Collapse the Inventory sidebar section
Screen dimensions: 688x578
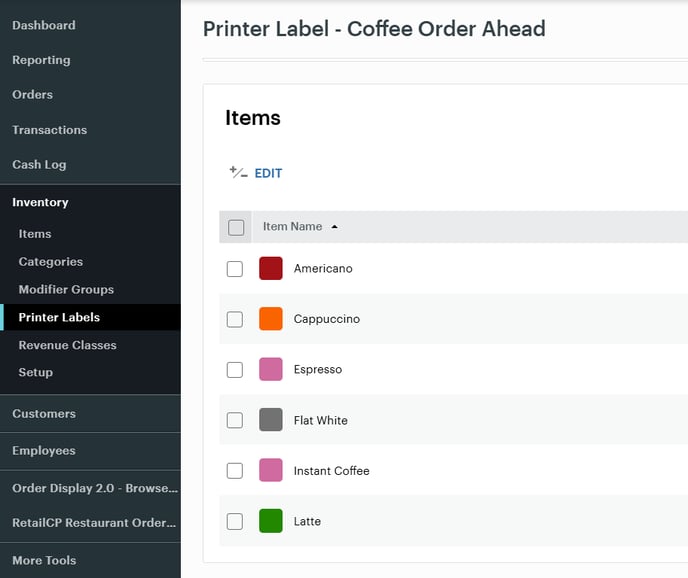point(40,202)
